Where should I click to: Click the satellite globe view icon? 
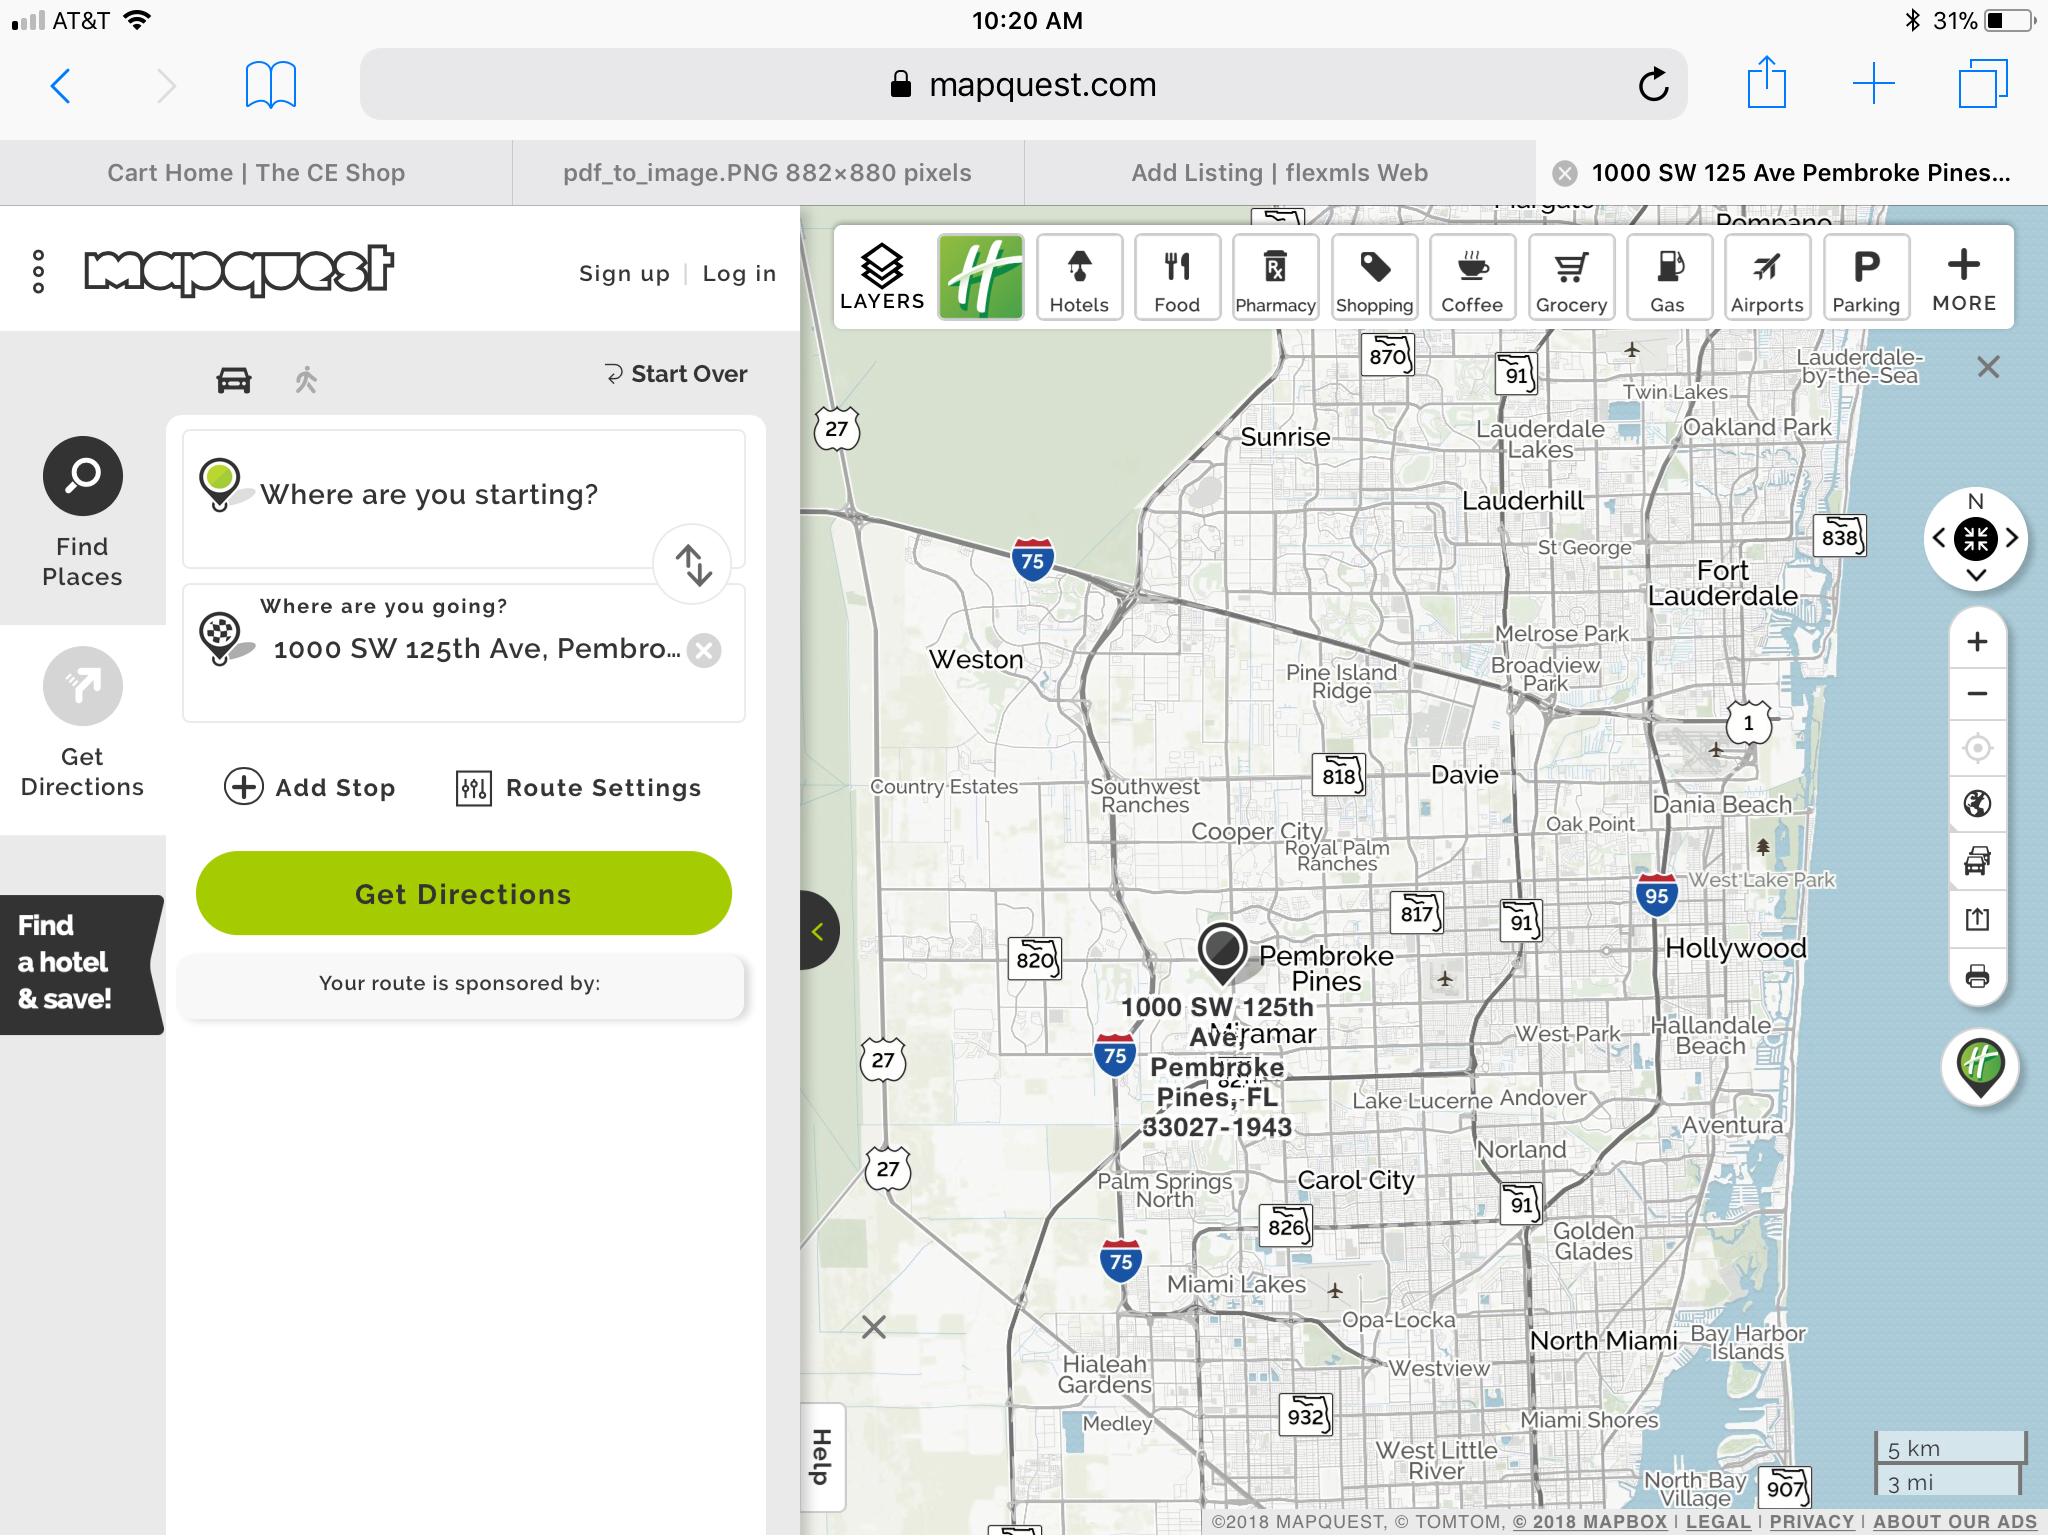(1977, 804)
